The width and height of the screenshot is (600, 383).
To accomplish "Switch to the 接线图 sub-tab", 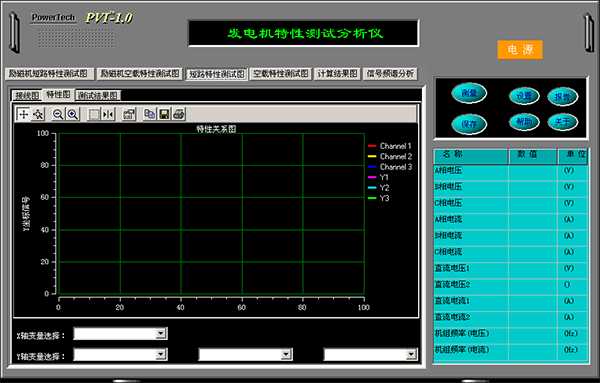I will pos(27,96).
